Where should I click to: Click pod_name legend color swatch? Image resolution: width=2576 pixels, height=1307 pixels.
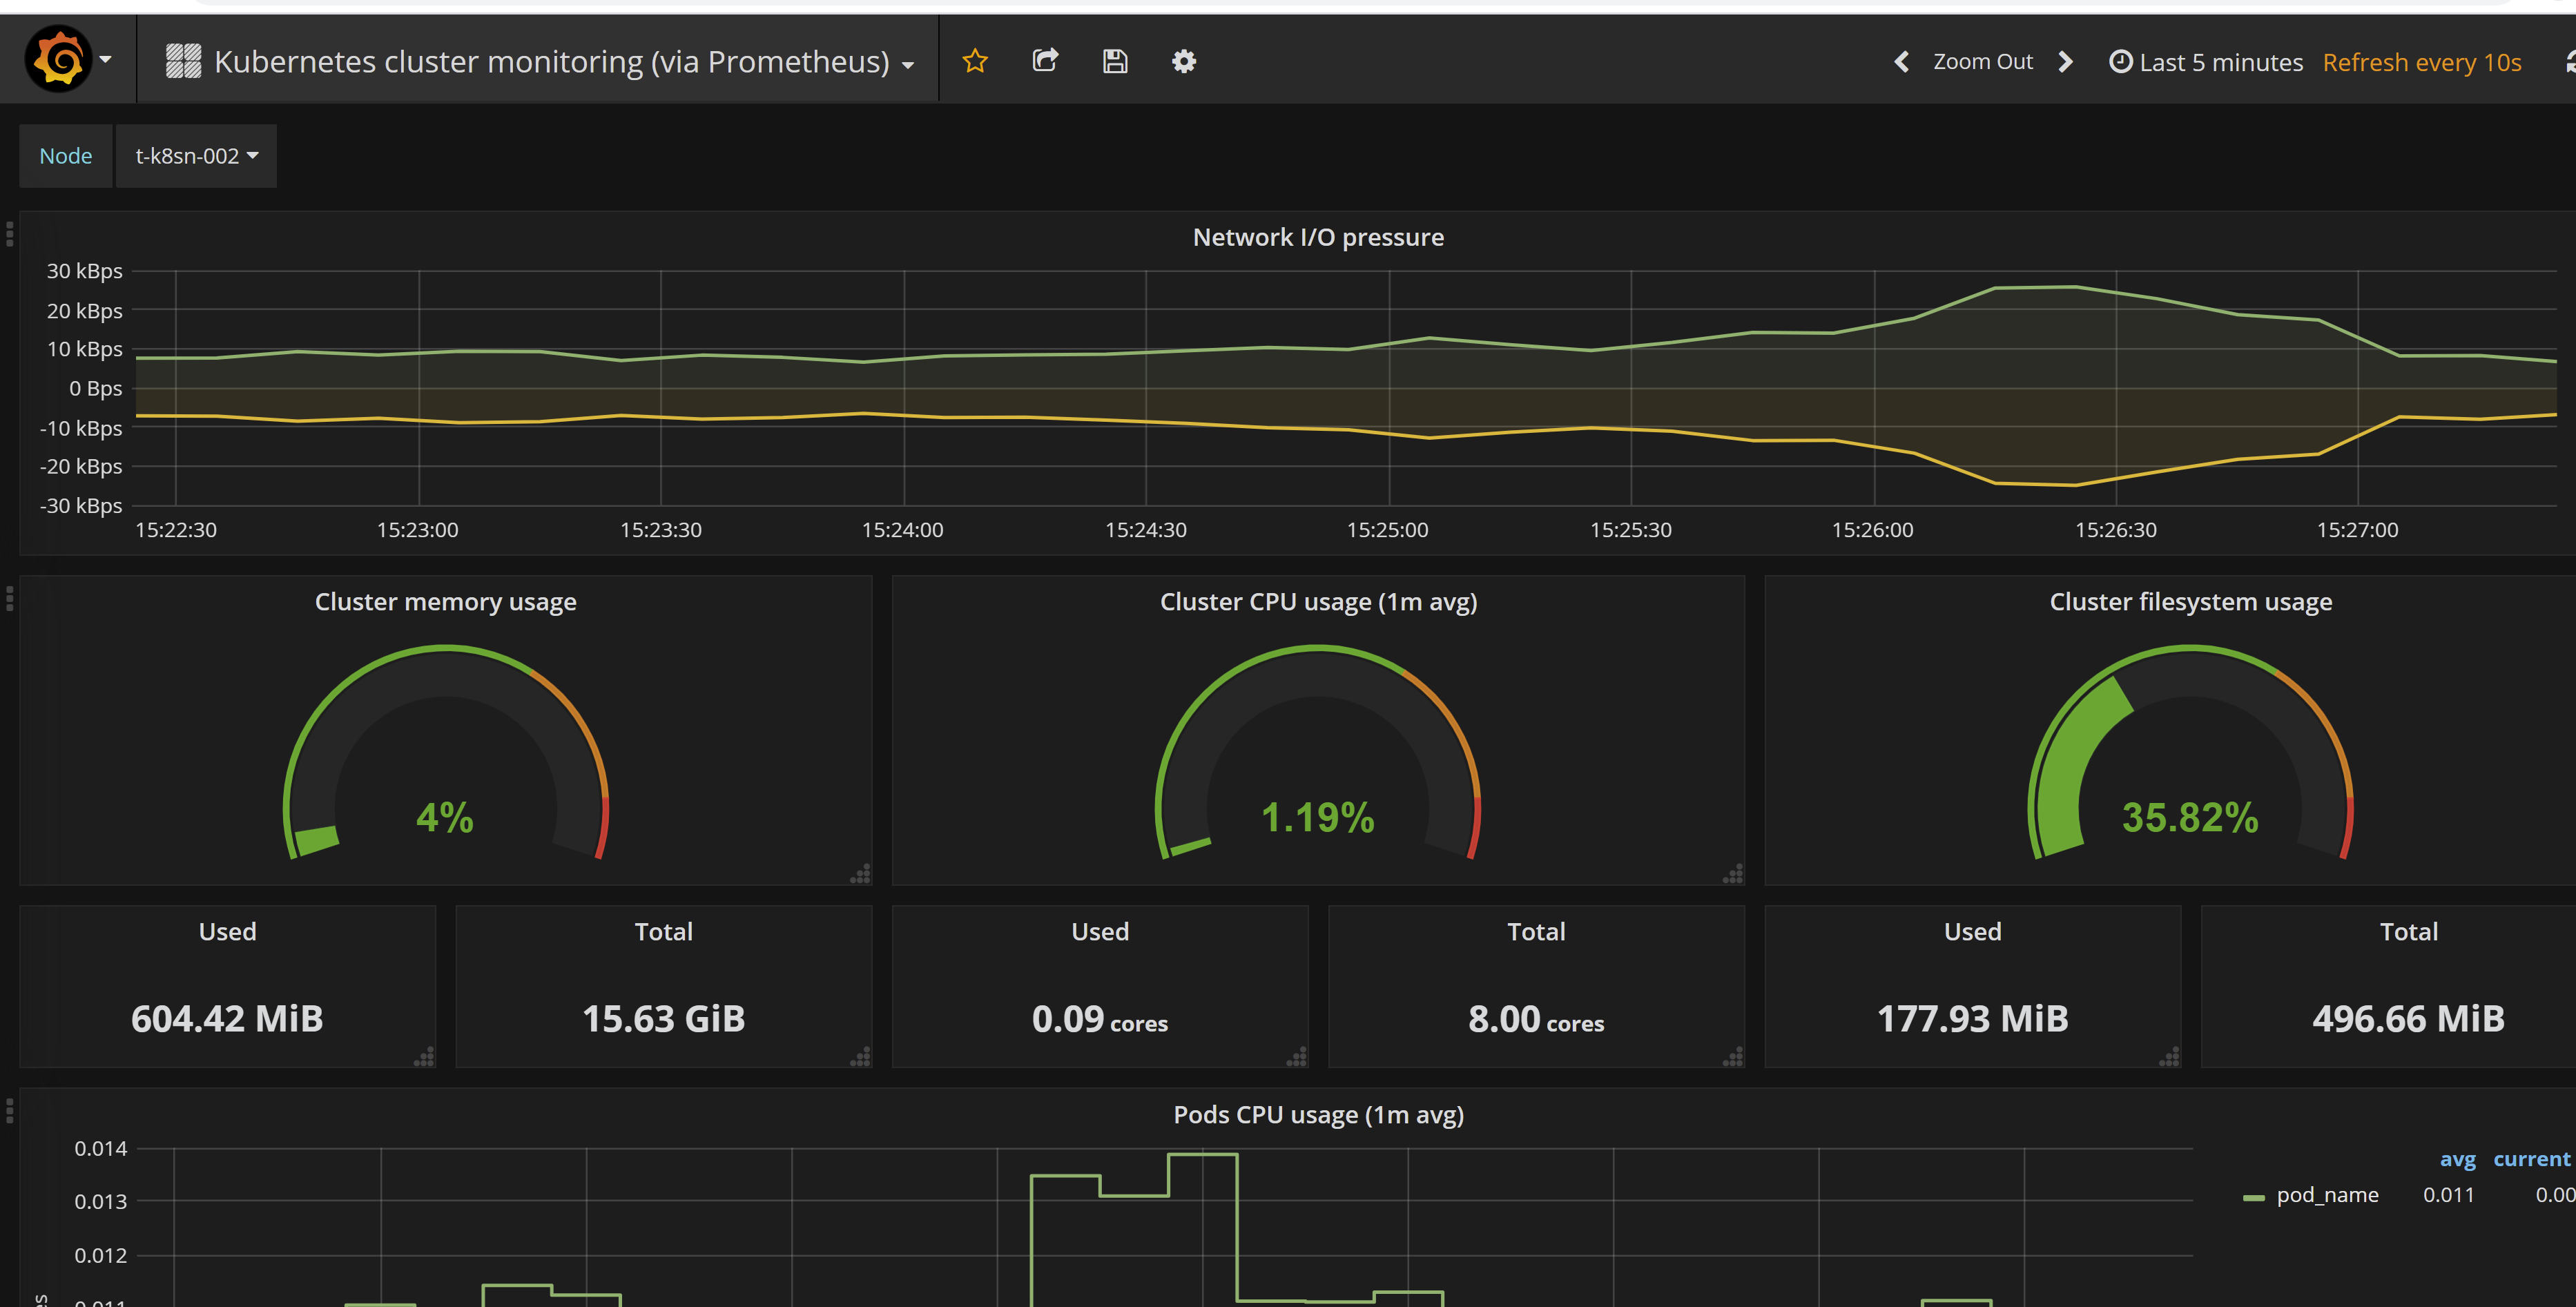2254,1197
